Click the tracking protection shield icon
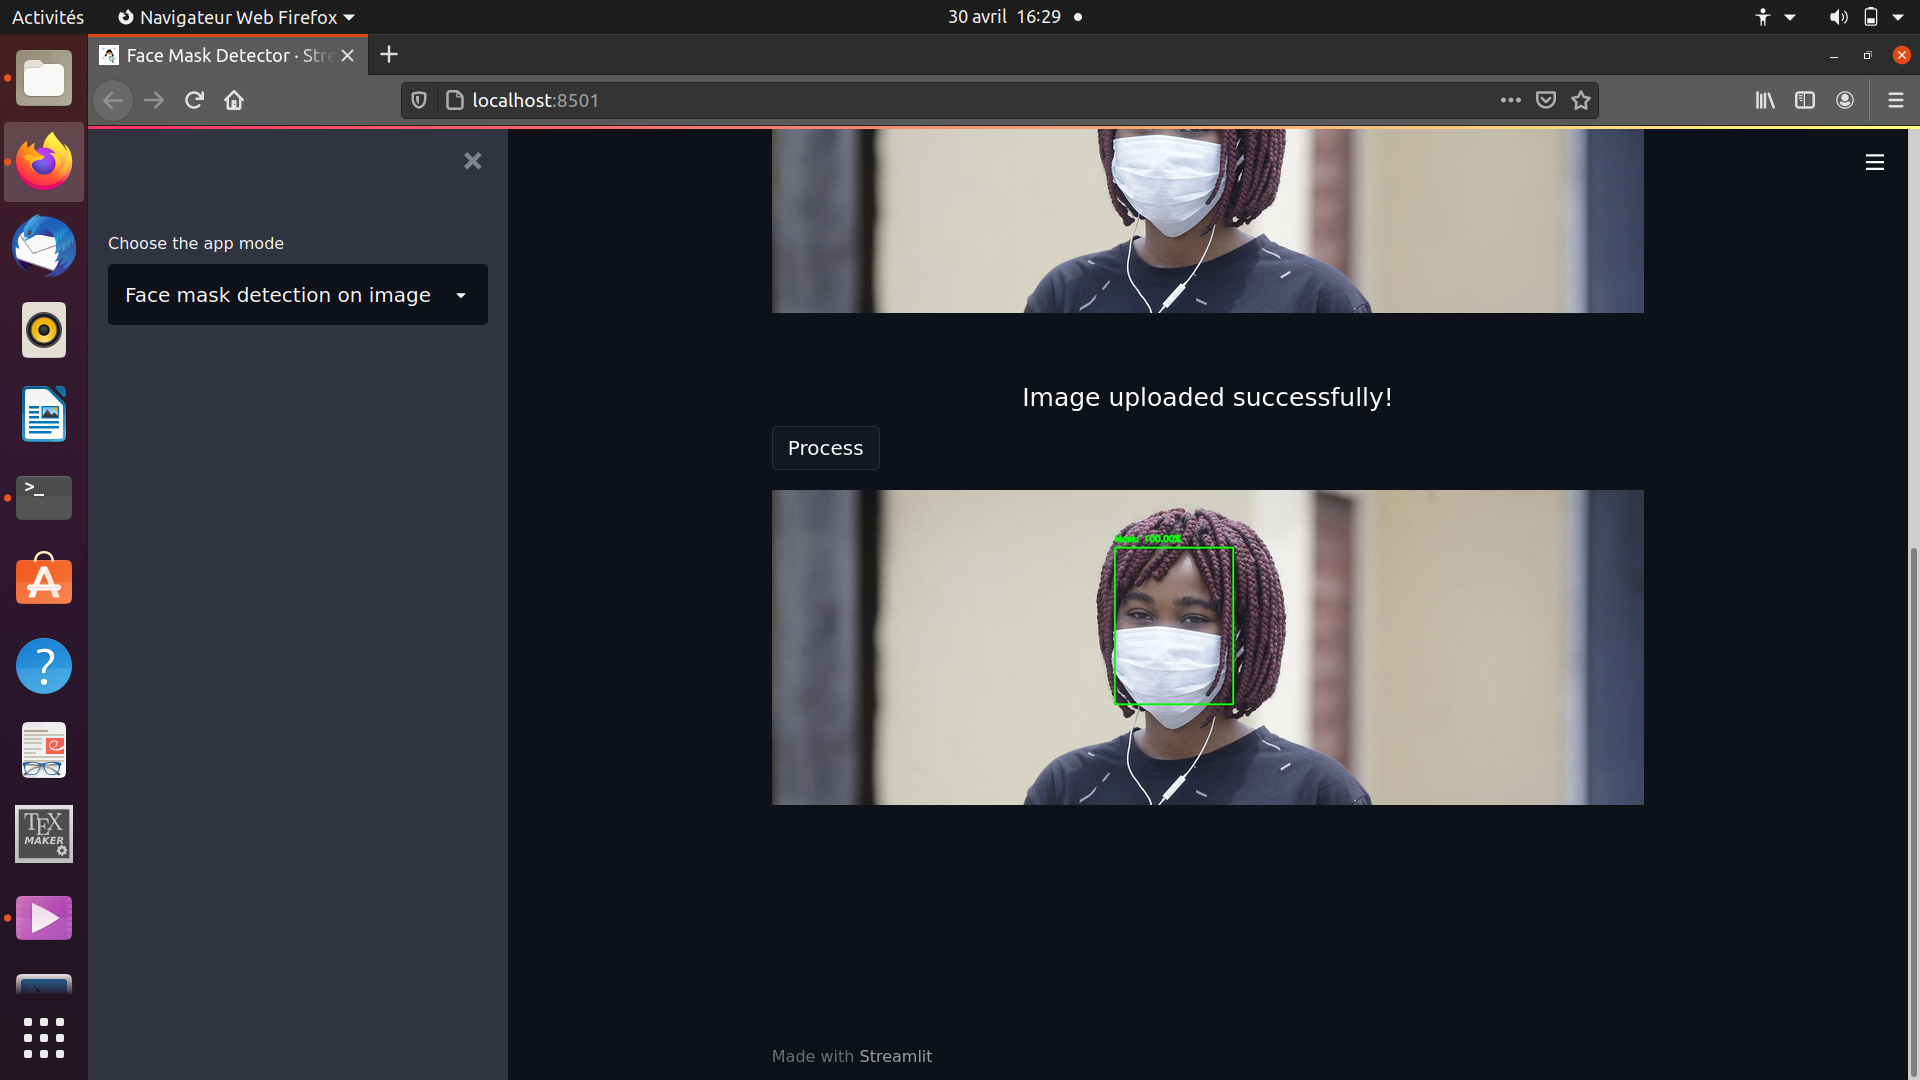This screenshot has height=1080, width=1920. pos(419,100)
